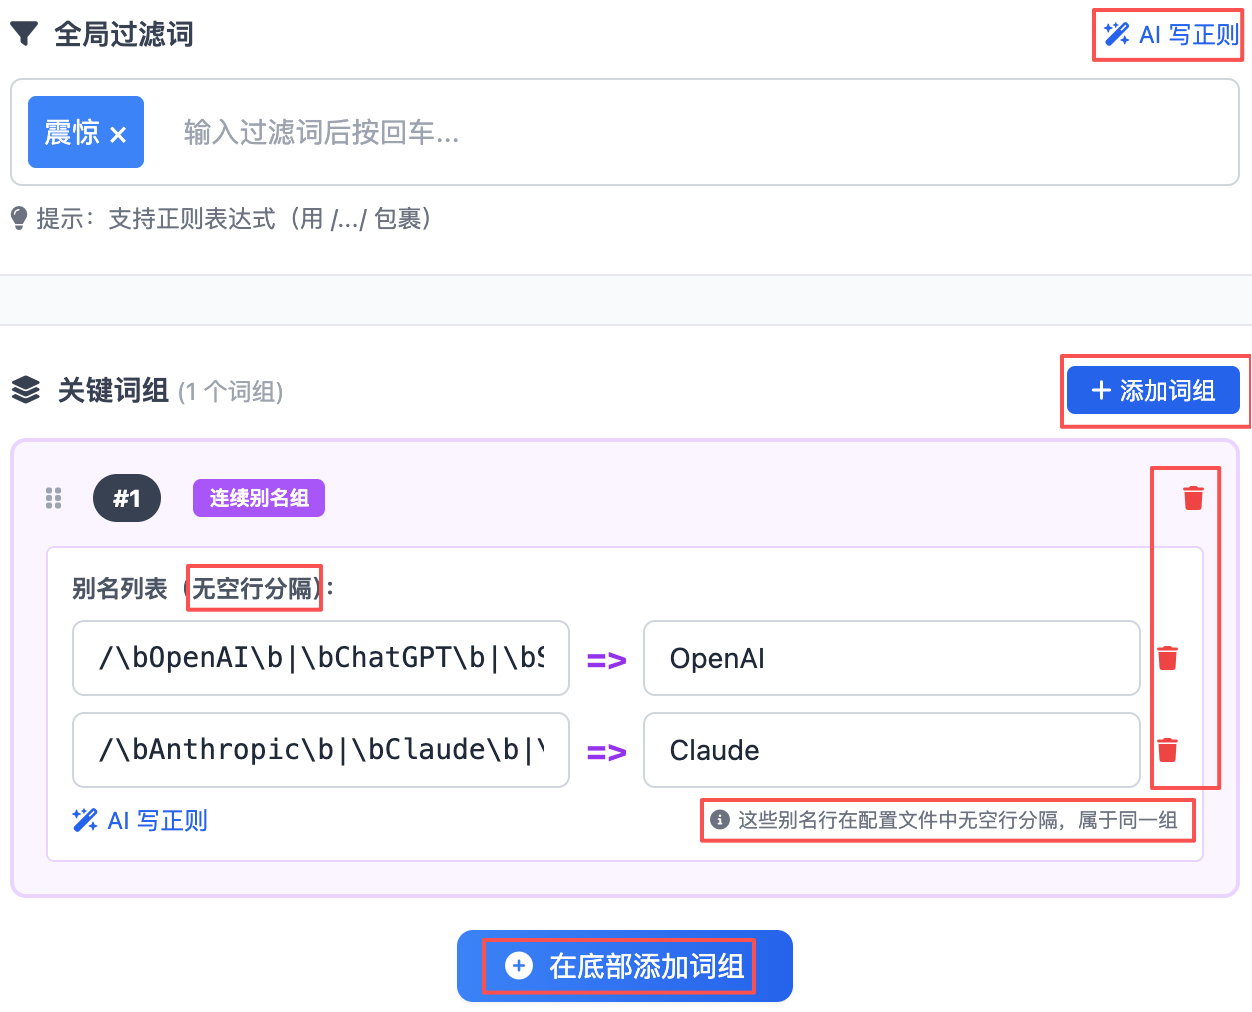Click the lightbulb hint icon
This screenshot has width=1252, height=1012.
(x=19, y=219)
